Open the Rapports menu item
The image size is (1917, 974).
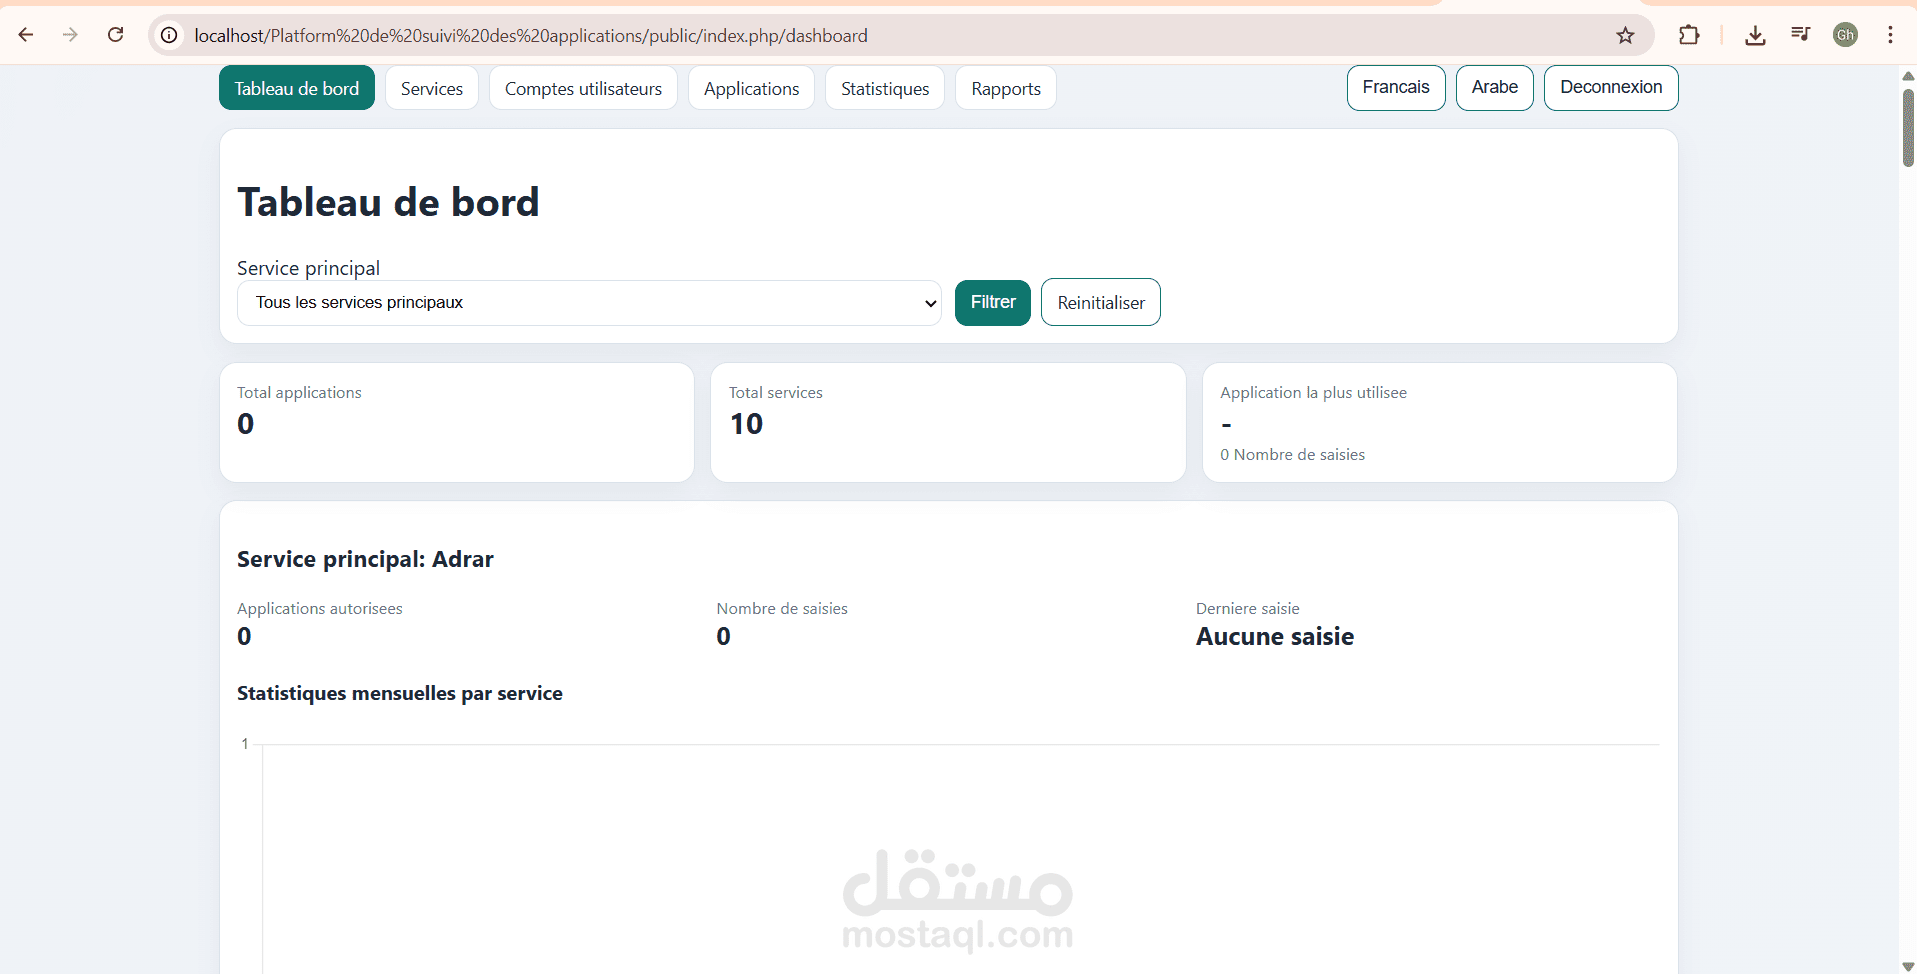coord(1005,87)
